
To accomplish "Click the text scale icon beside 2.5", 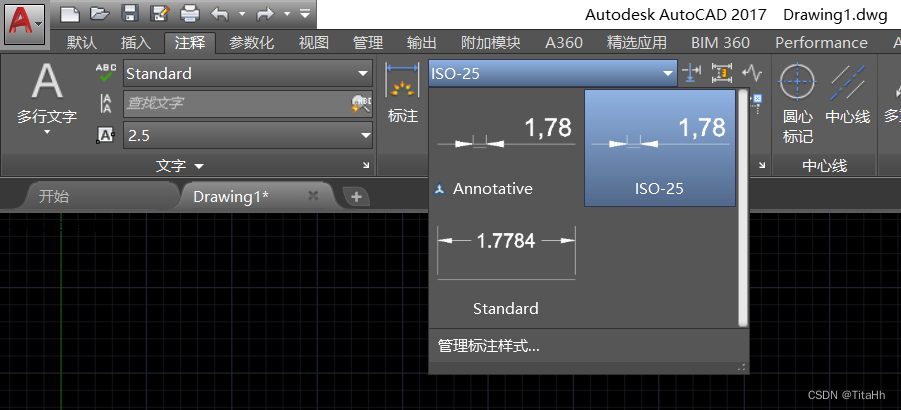I will pos(106,135).
